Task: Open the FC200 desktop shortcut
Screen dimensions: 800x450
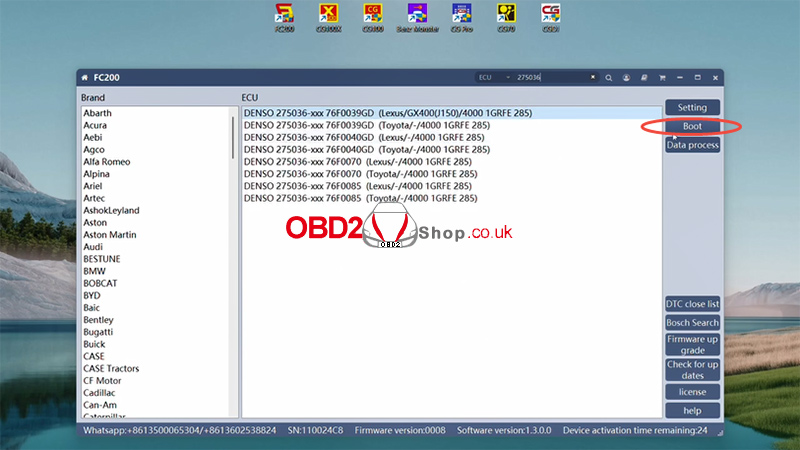Action: tap(284, 18)
